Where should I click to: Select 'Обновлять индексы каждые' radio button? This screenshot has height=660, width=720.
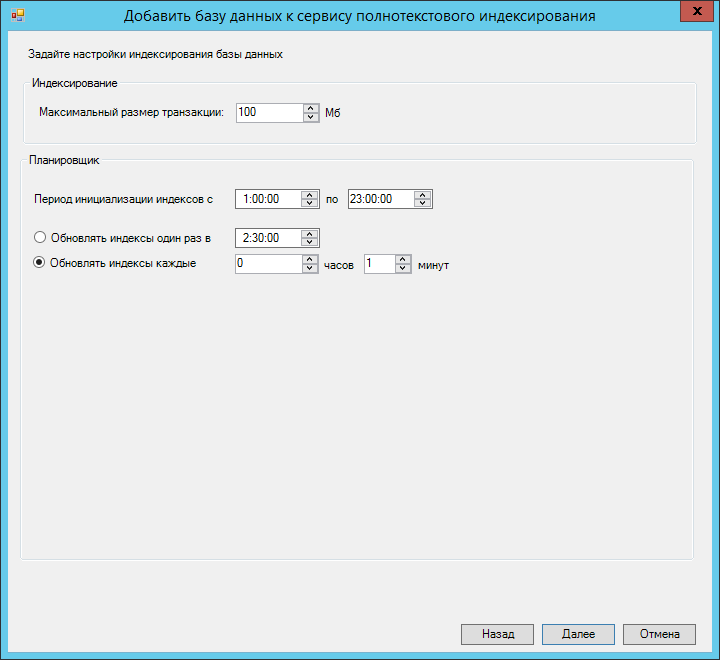(x=41, y=264)
